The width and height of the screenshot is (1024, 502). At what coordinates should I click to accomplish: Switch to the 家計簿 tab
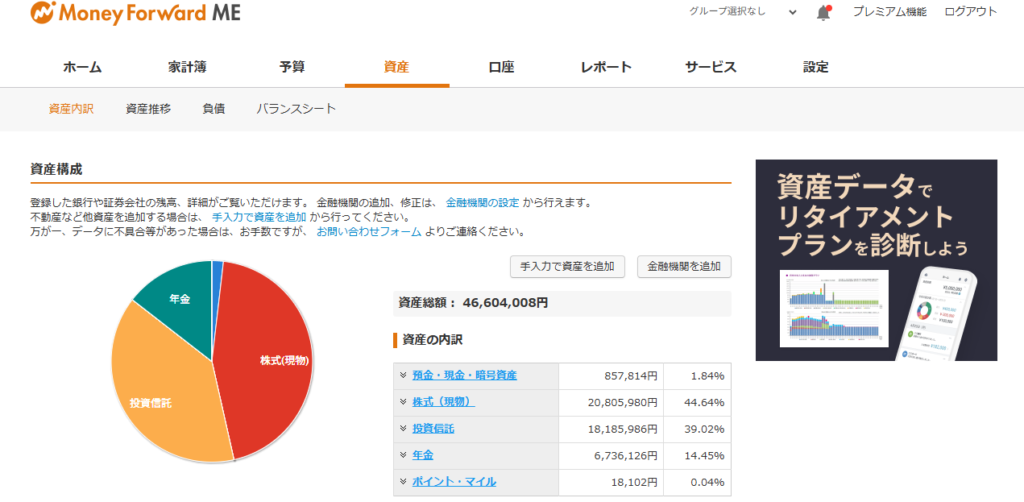[x=188, y=67]
